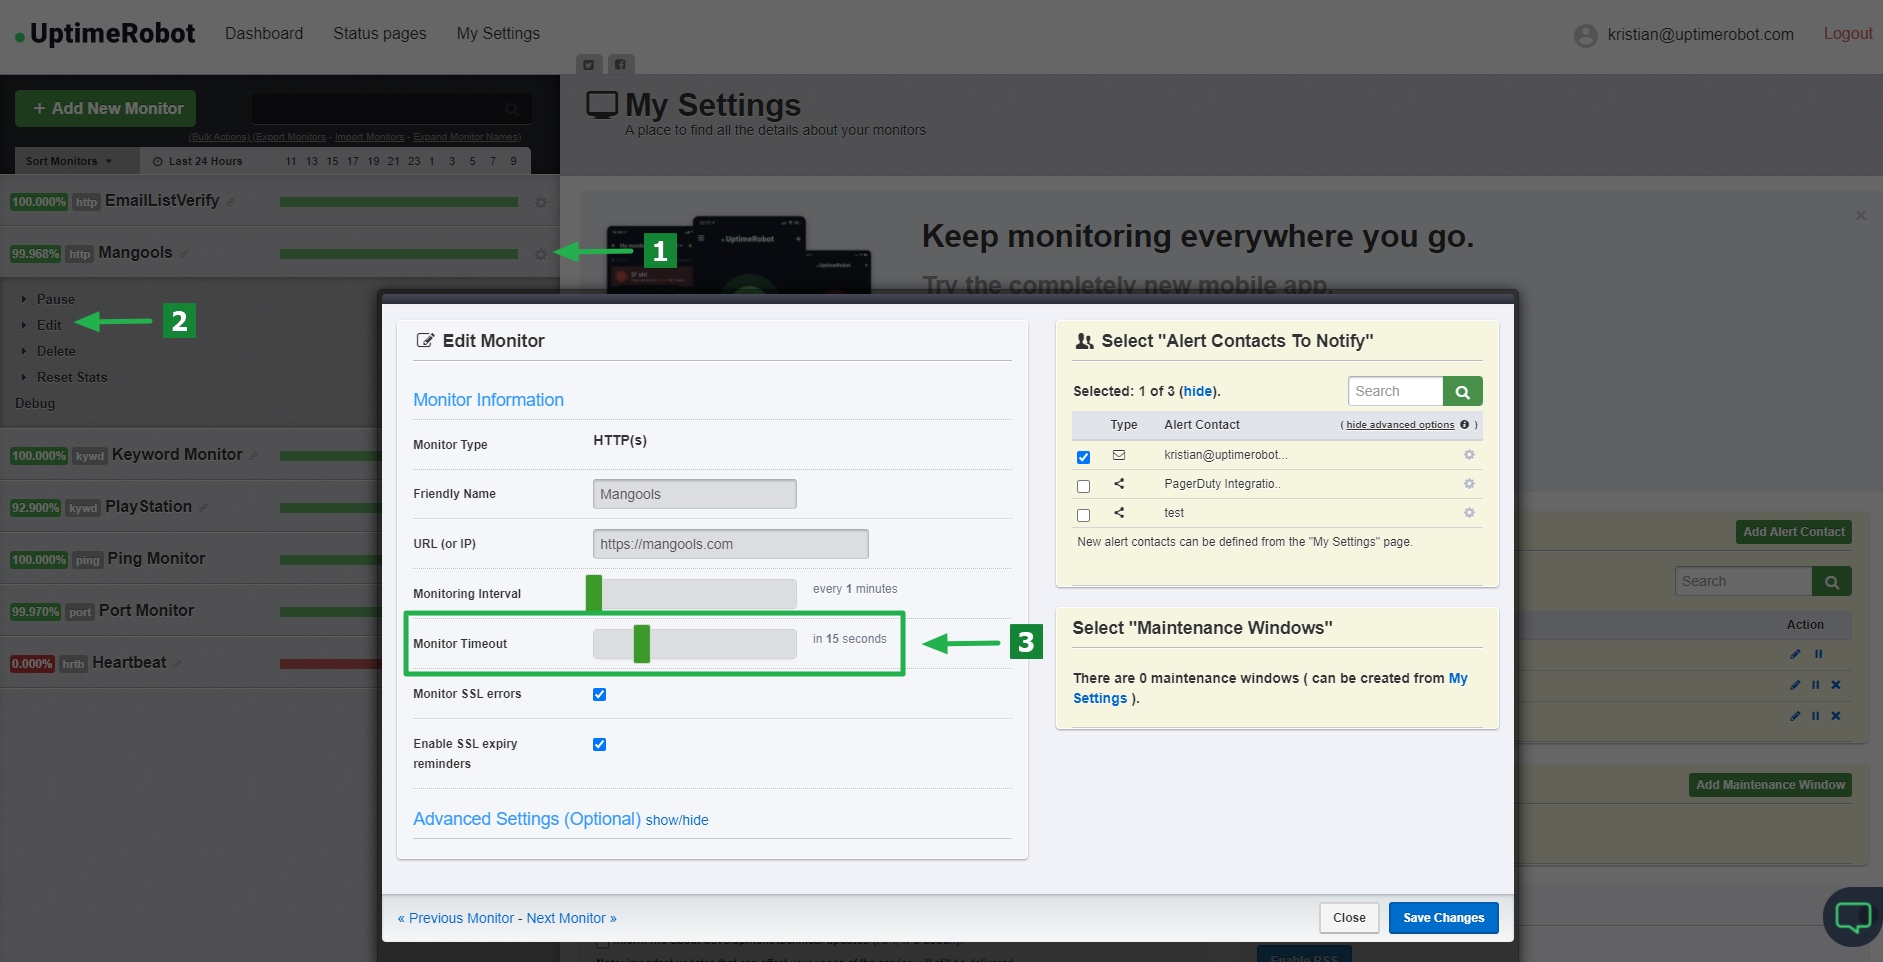Click the green search button in Alert Contacts panel
Image resolution: width=1883 pixels, height=962 pixels.
pos(1463,391)
